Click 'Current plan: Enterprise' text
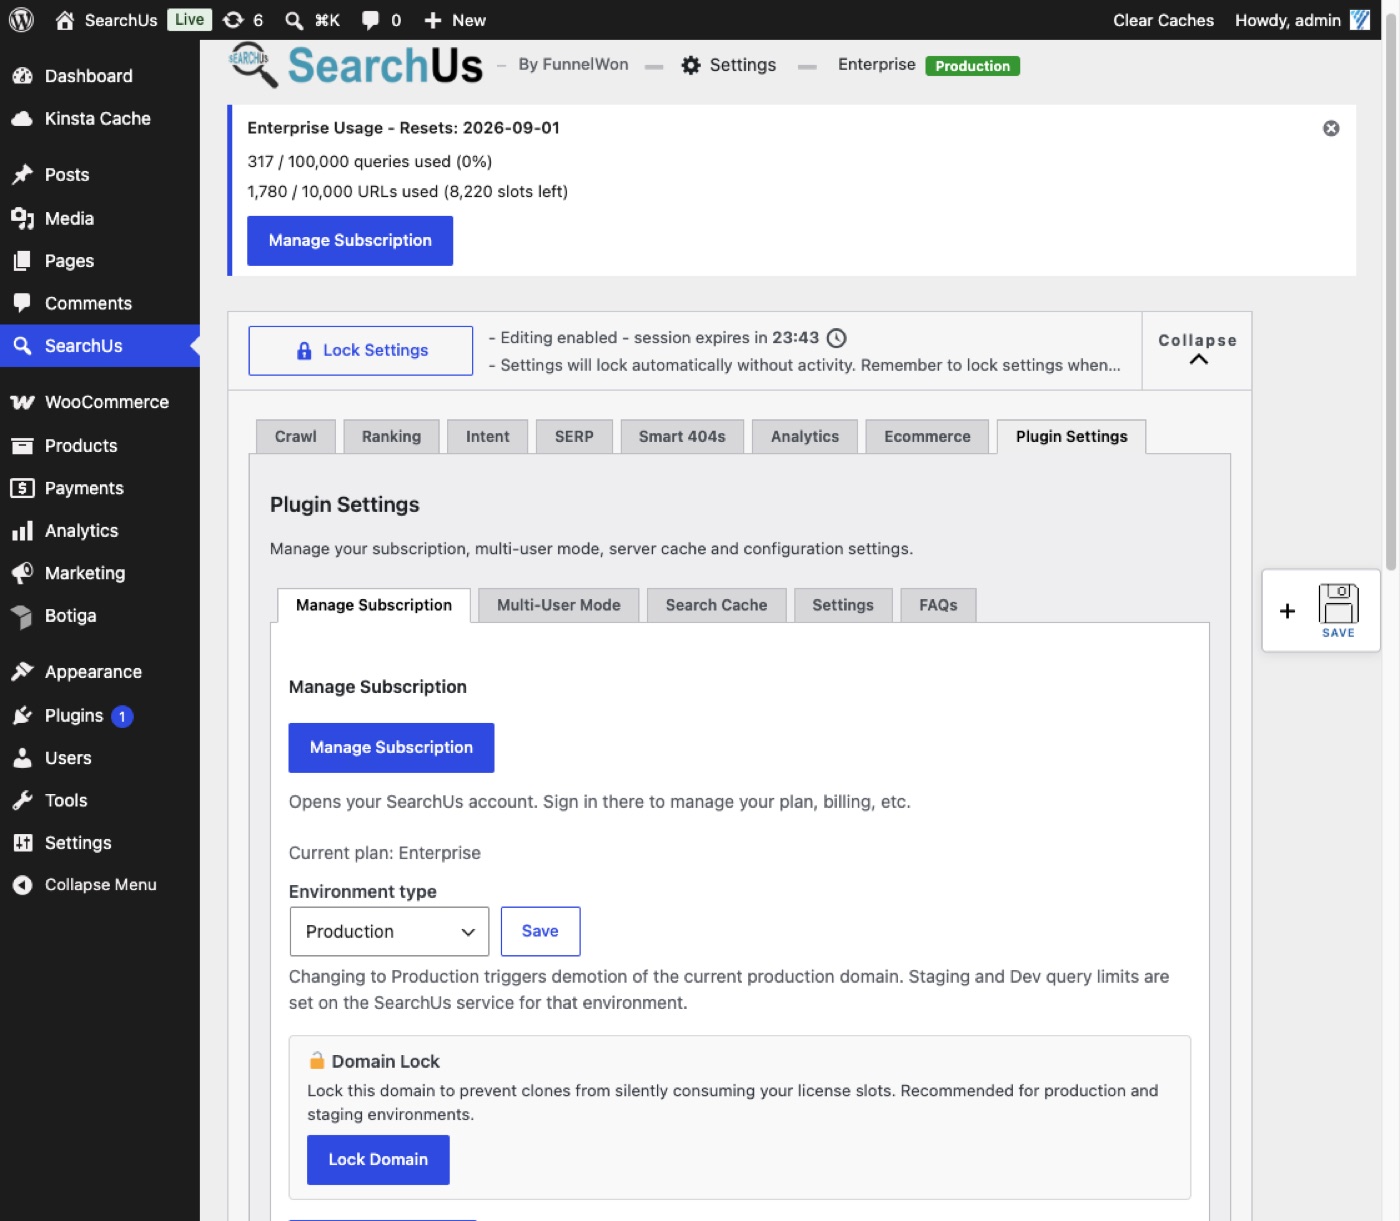 coord(385,853)
